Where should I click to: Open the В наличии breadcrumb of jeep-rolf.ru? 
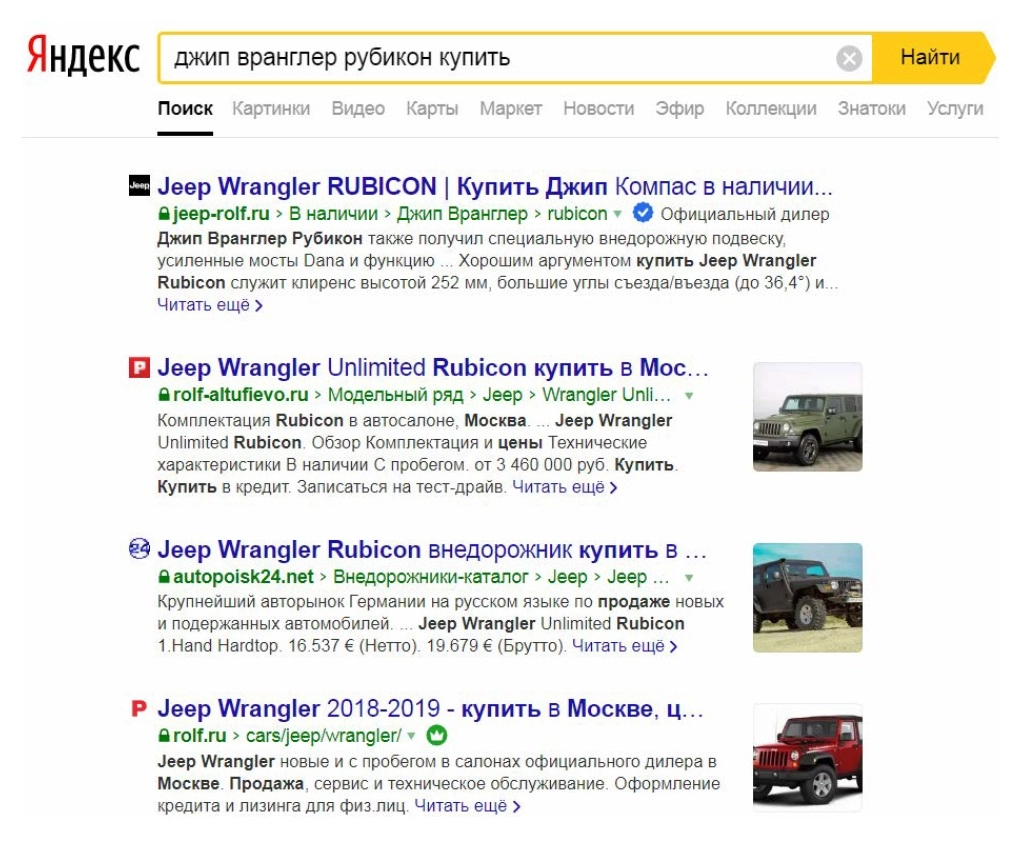pyautogui.click(x=333, y=214)
